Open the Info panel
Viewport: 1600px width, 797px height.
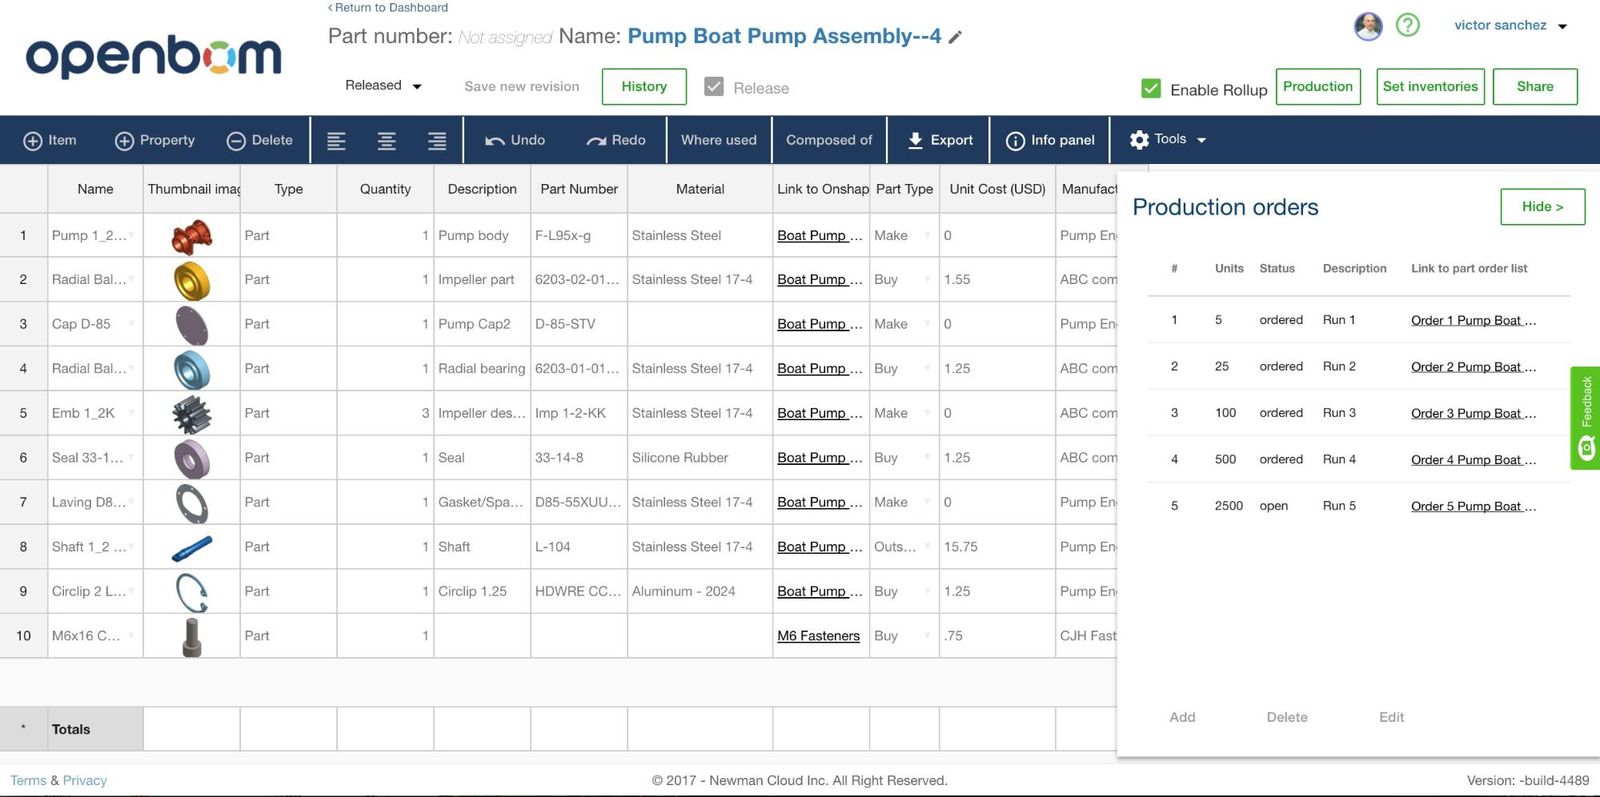pyautogui.click(x=1050, y=140)
